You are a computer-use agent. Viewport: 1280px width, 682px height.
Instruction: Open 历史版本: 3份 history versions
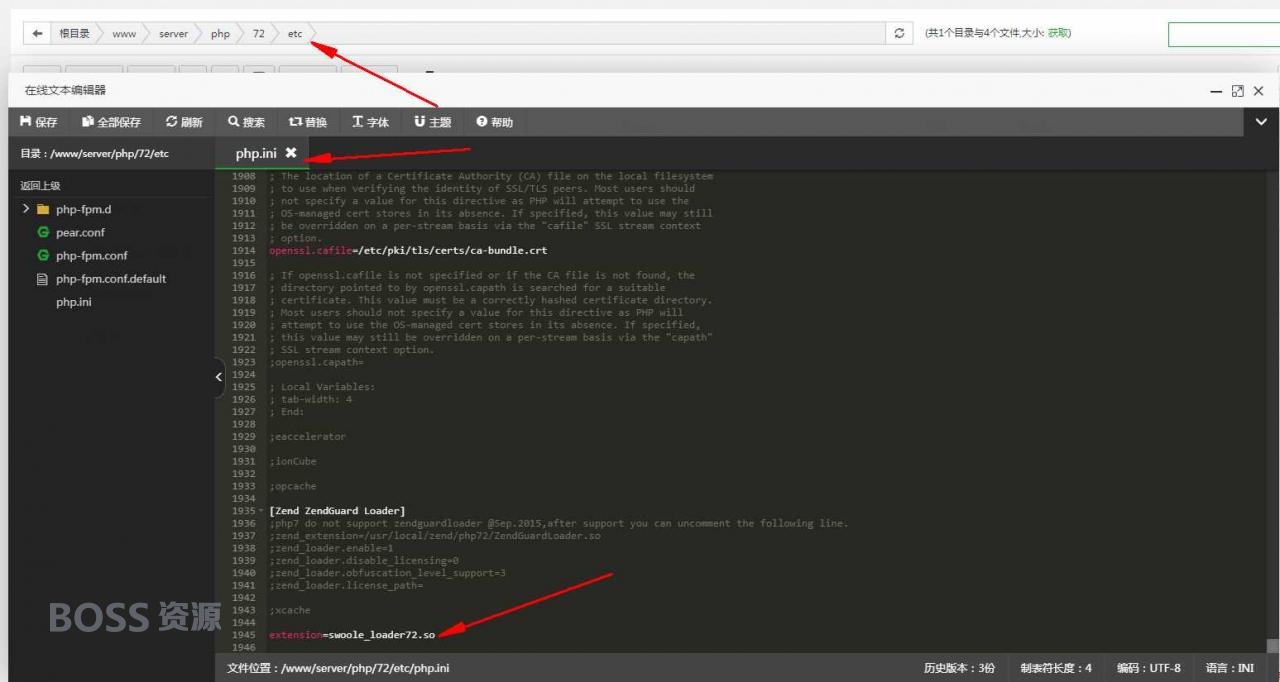tap(959, 668)
